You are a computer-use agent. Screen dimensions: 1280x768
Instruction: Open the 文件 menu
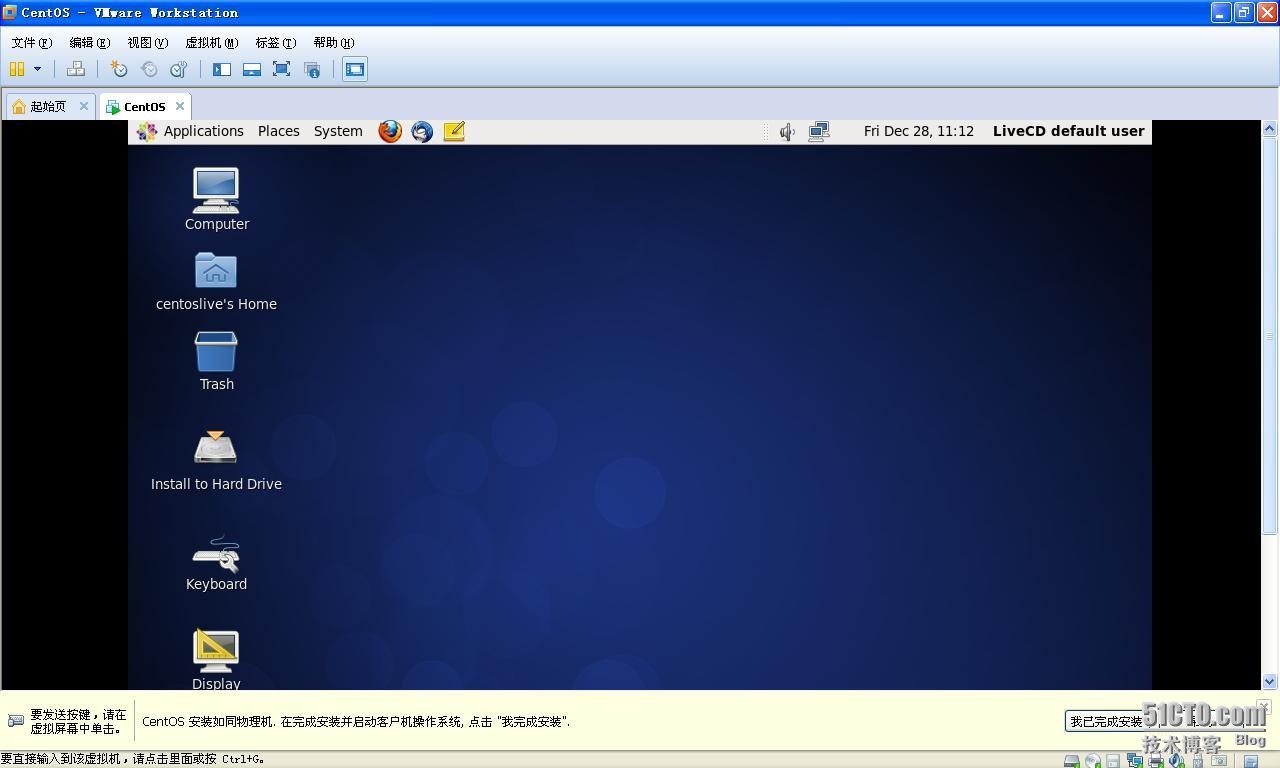(x=31, y=43)
